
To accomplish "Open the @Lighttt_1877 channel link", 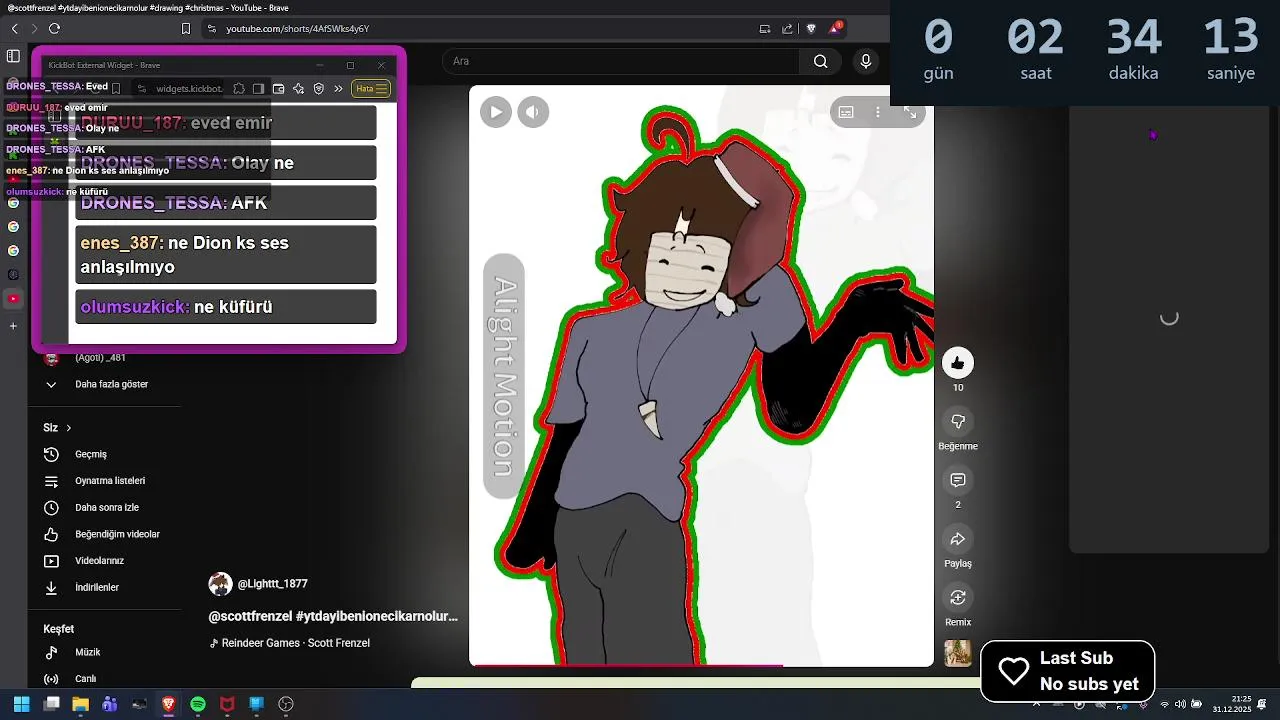I will (x=272, y=584).
